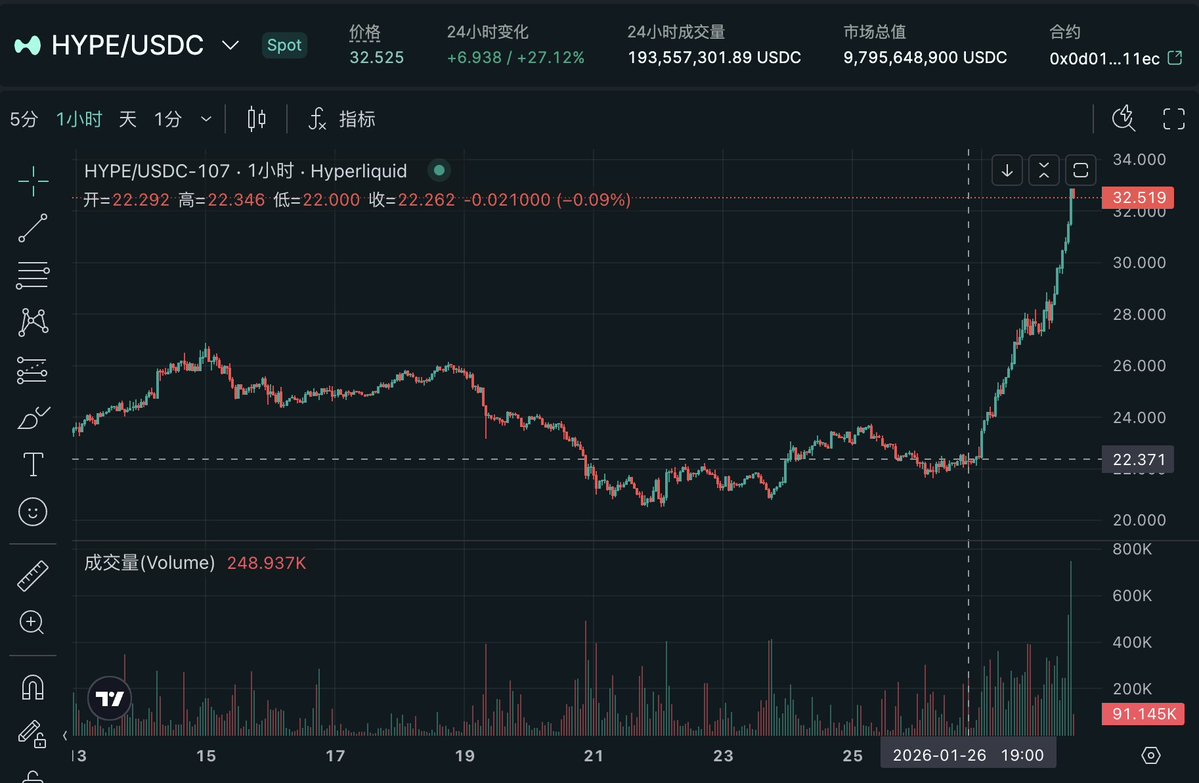Click the collapse pane button

tap(1044, 170)
